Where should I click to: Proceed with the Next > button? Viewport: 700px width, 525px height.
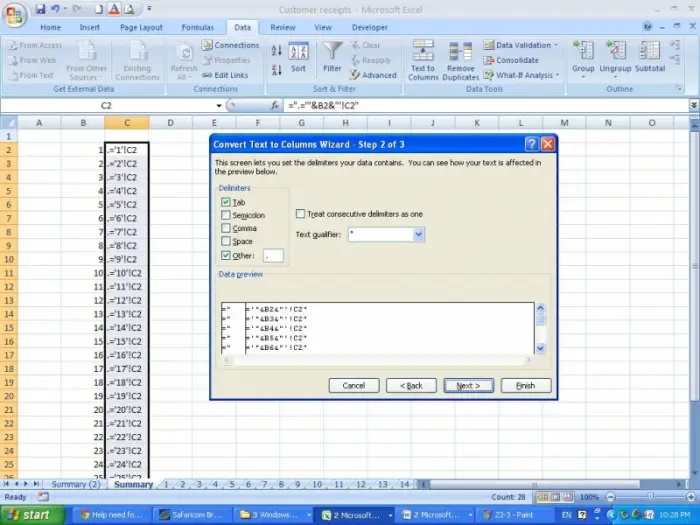(x=468, y=385)
